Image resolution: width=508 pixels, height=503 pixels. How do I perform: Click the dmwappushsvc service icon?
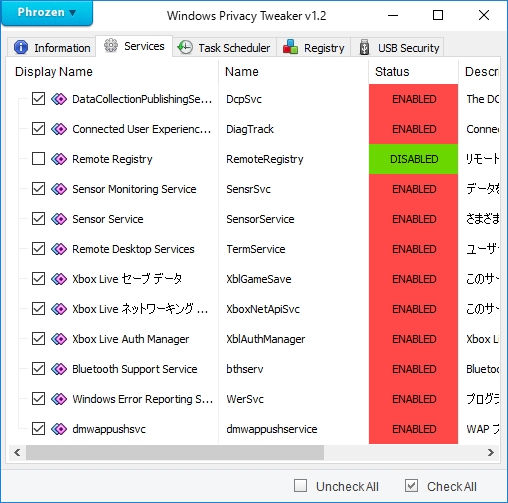coord(59,429)
